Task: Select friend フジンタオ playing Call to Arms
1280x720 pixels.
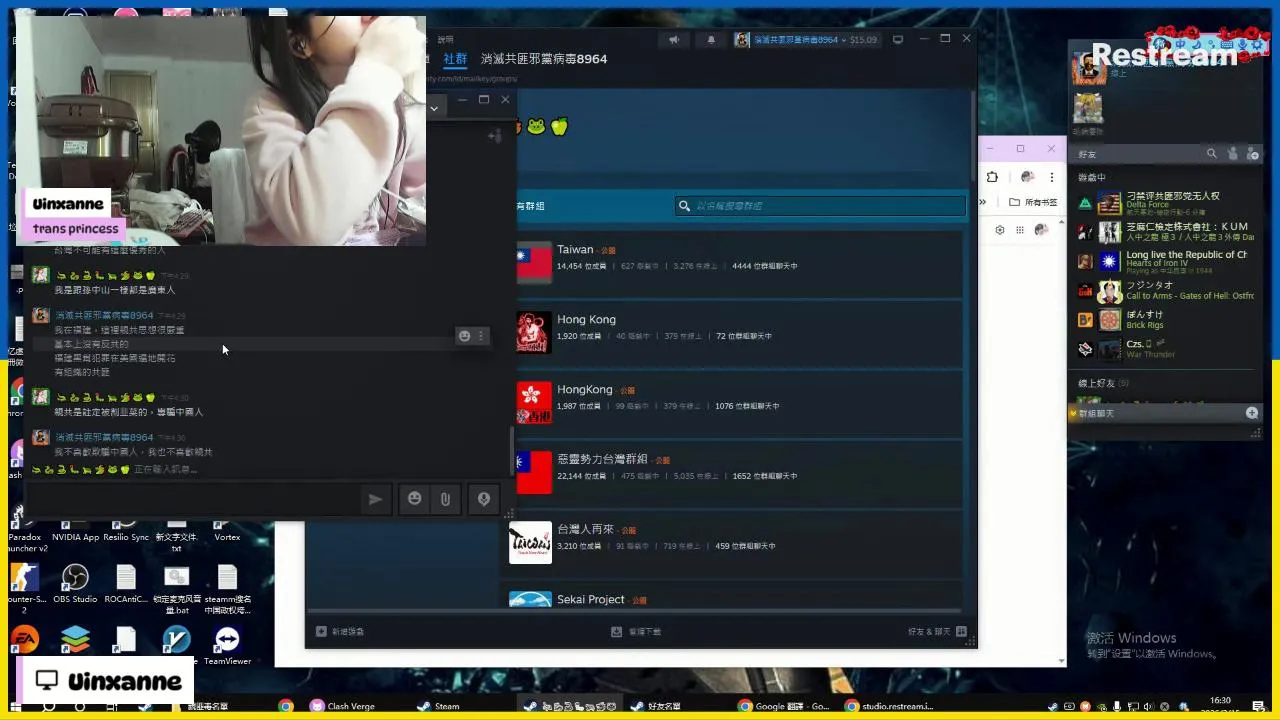Action: click(1164, 291)
